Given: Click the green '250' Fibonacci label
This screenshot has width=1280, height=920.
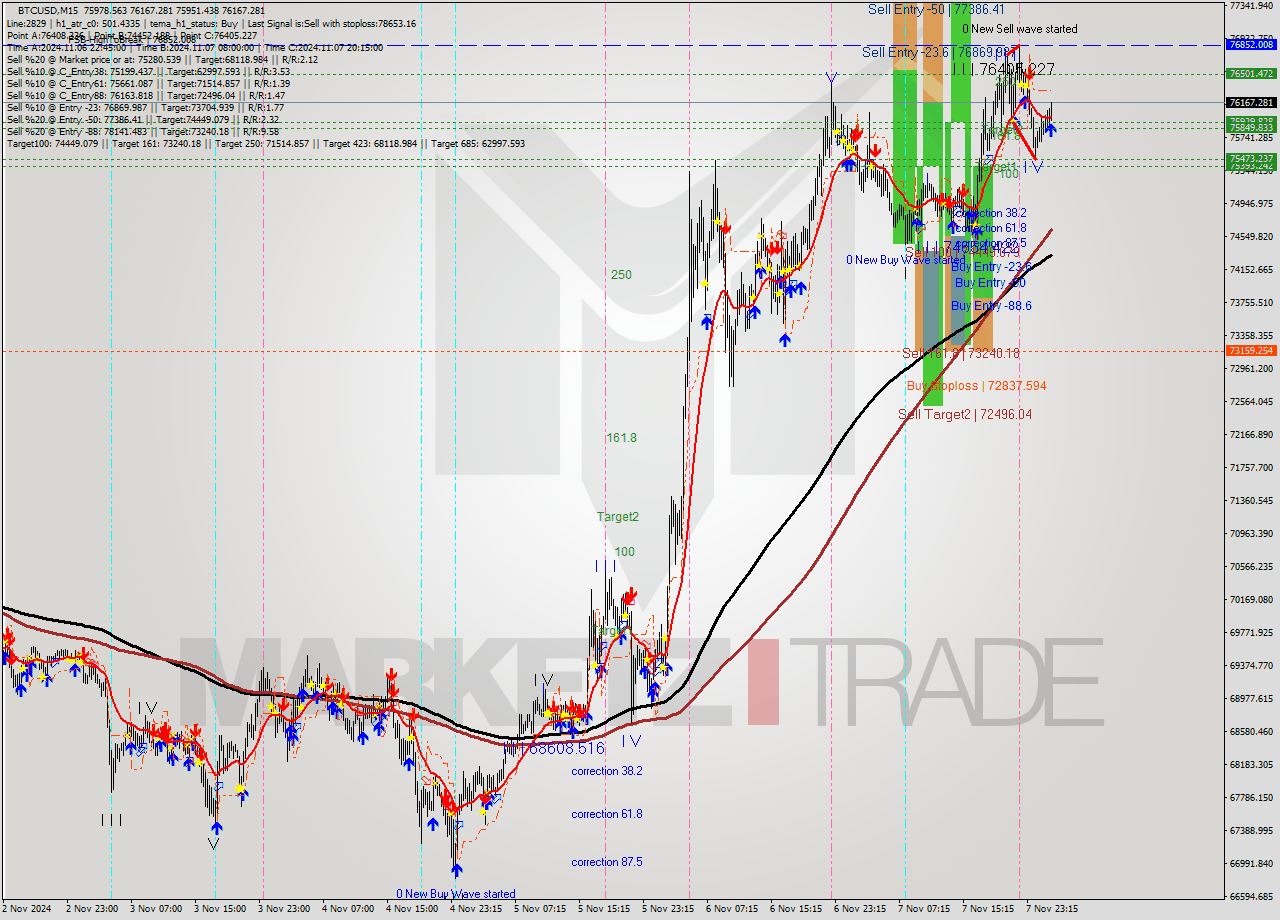Looking at the screenshot, I should coord(621,275).
